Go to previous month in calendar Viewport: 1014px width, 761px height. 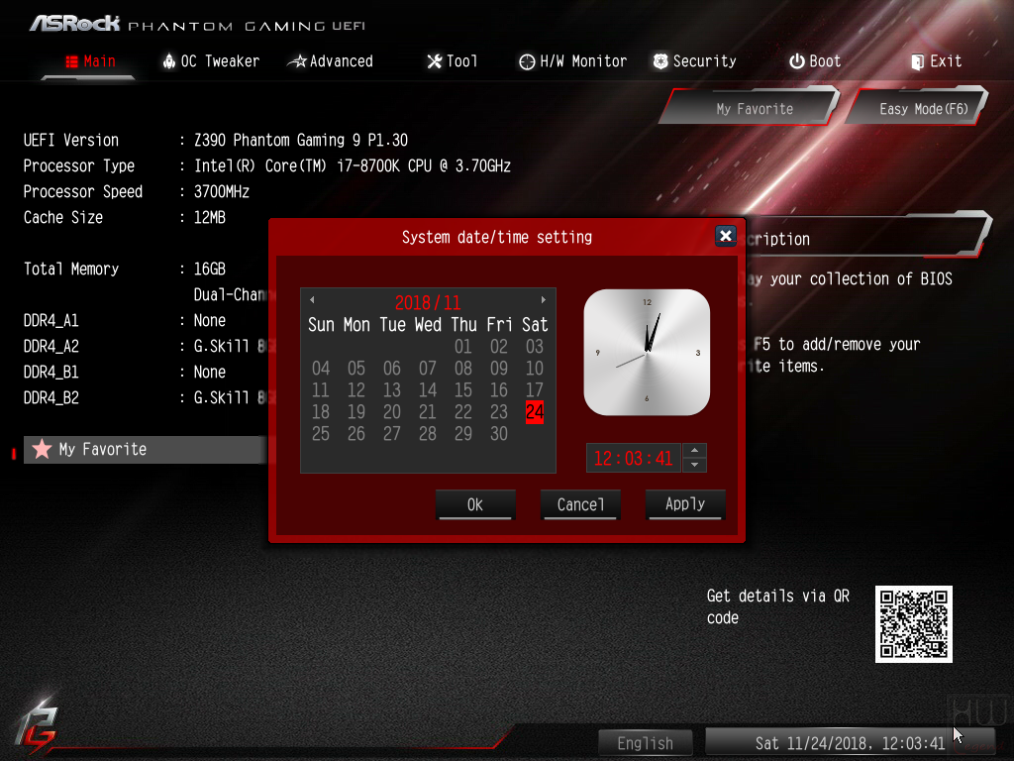point(312,300)
